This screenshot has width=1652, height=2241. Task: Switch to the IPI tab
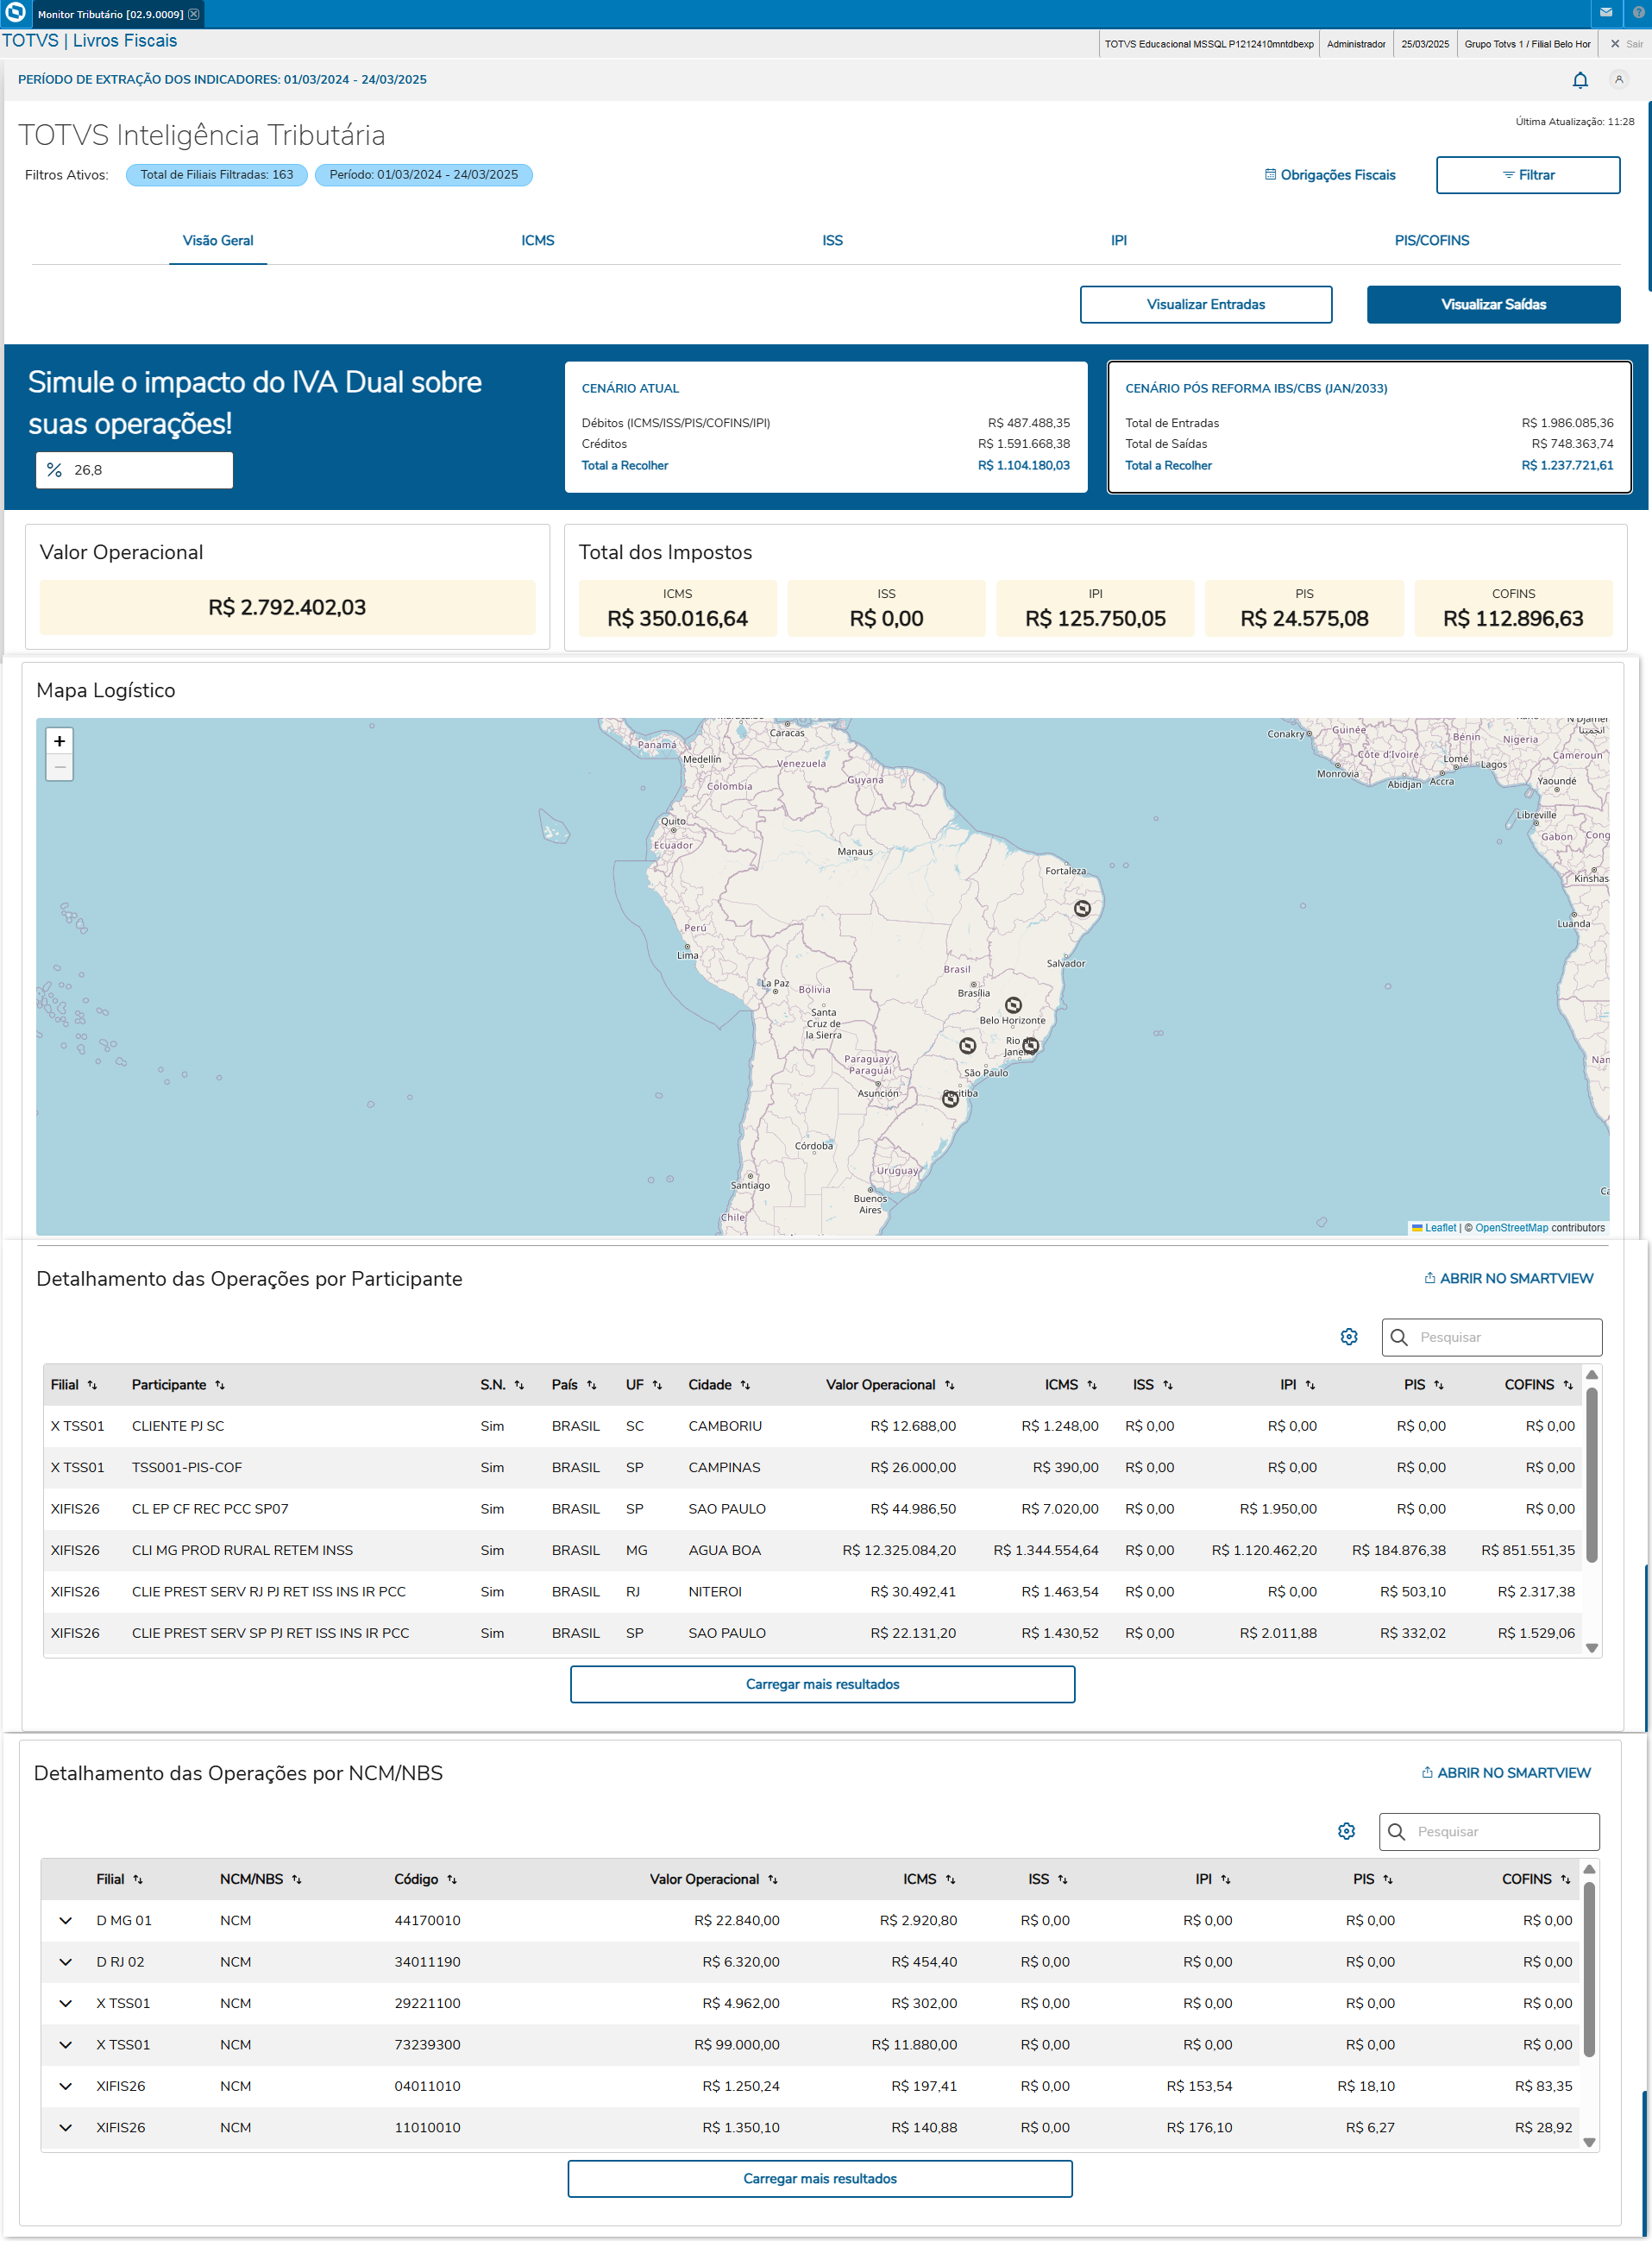[1119, 241]
